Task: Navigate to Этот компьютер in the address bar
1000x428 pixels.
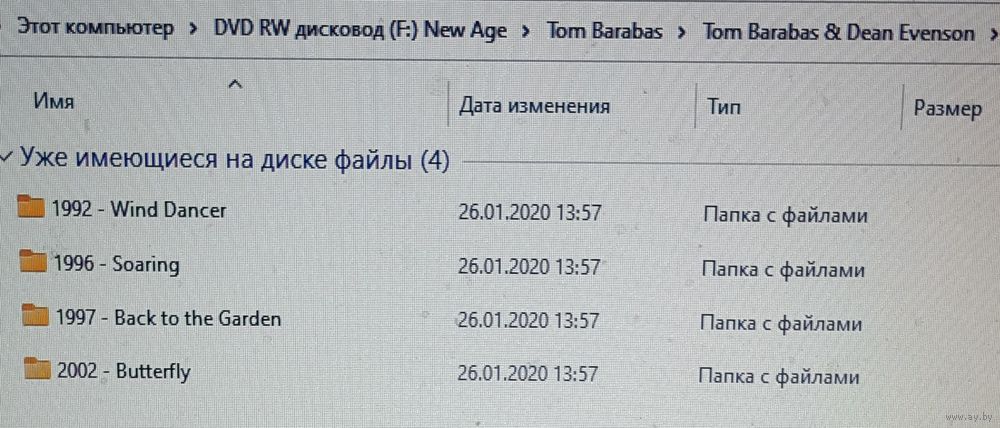Action: click(95, 29)
